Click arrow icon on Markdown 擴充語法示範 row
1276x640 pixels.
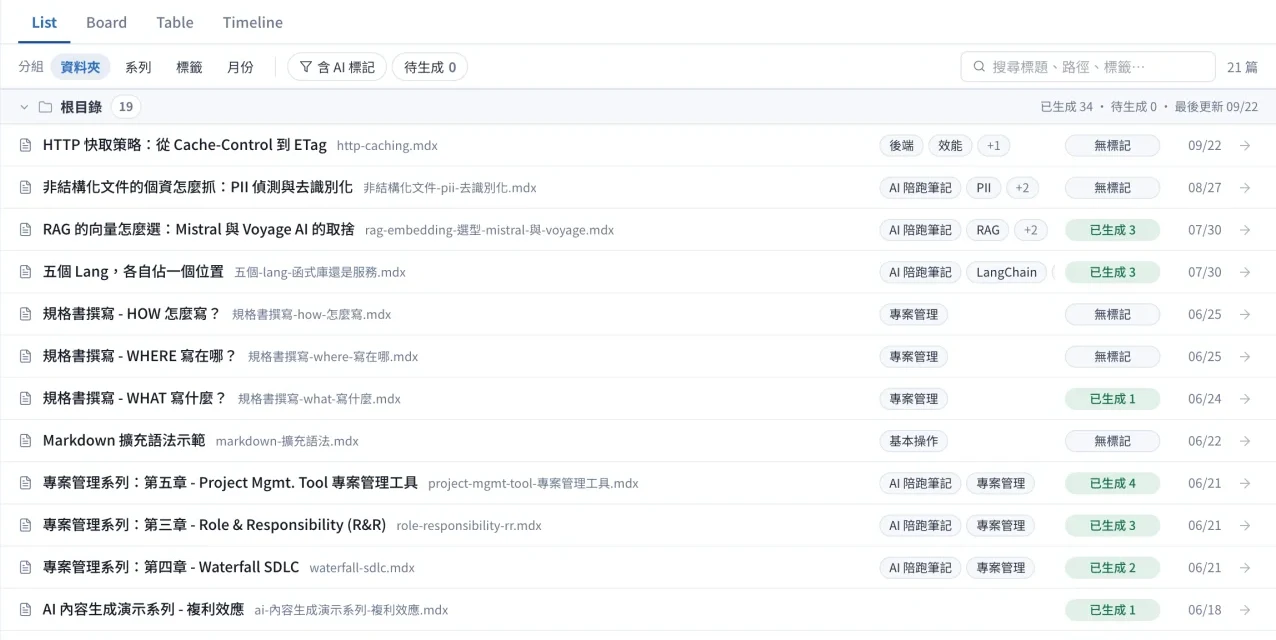pyautogui.click(x=1245, y=441)
